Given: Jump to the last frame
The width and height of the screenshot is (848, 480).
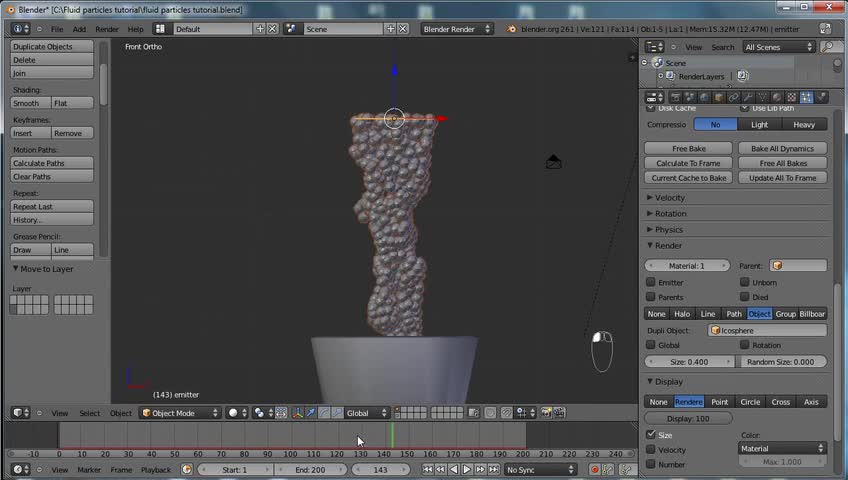Looking at the screenshot, I should 494,470.
